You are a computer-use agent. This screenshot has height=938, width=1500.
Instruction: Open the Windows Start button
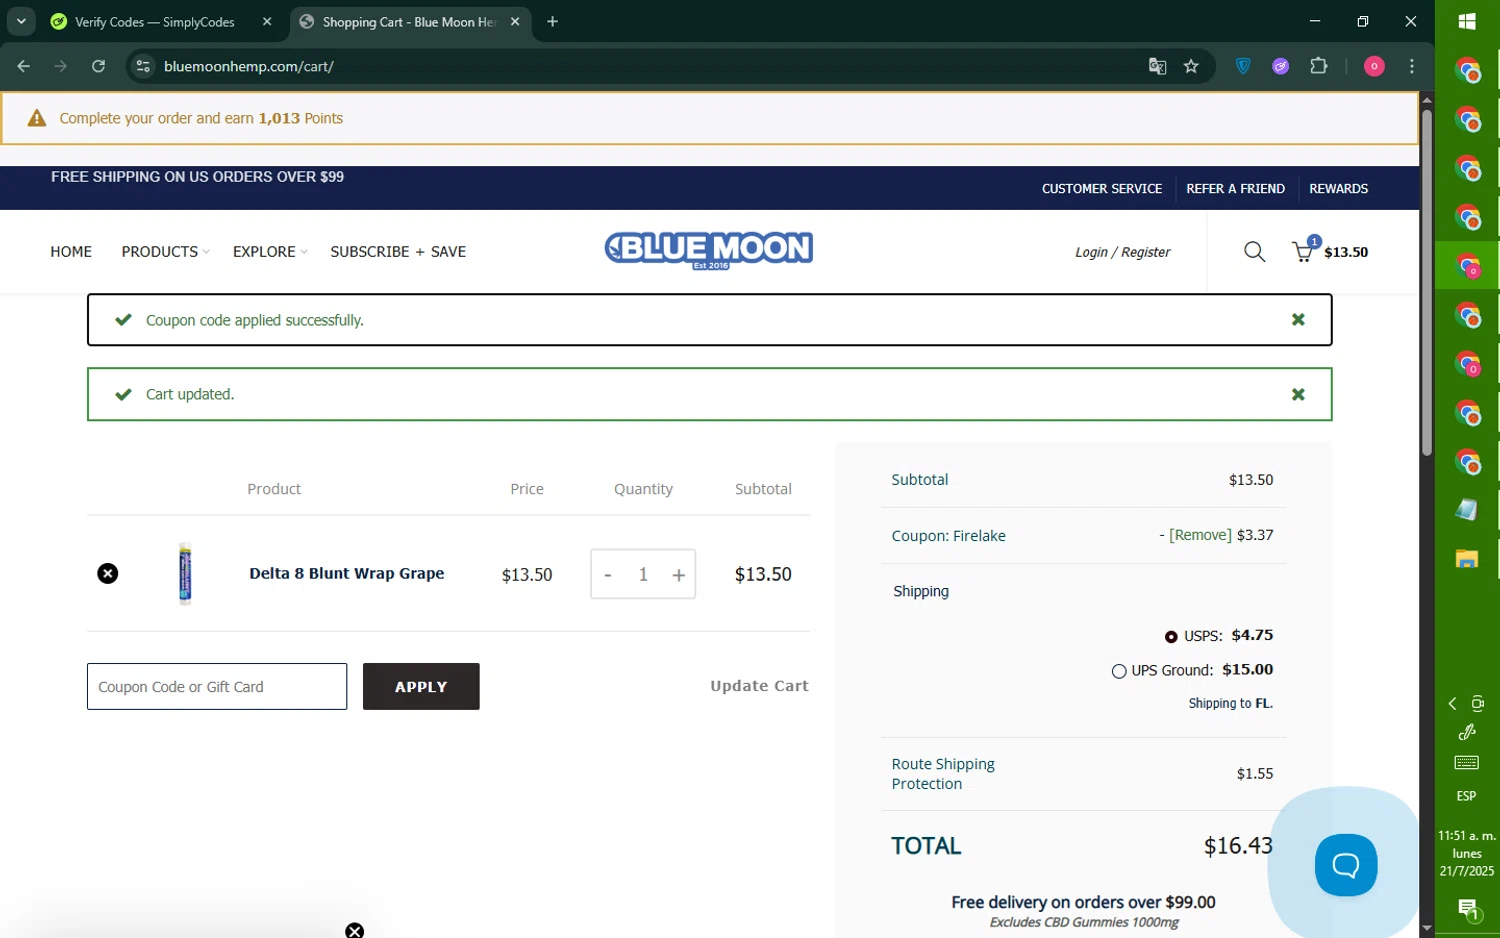1467,21
